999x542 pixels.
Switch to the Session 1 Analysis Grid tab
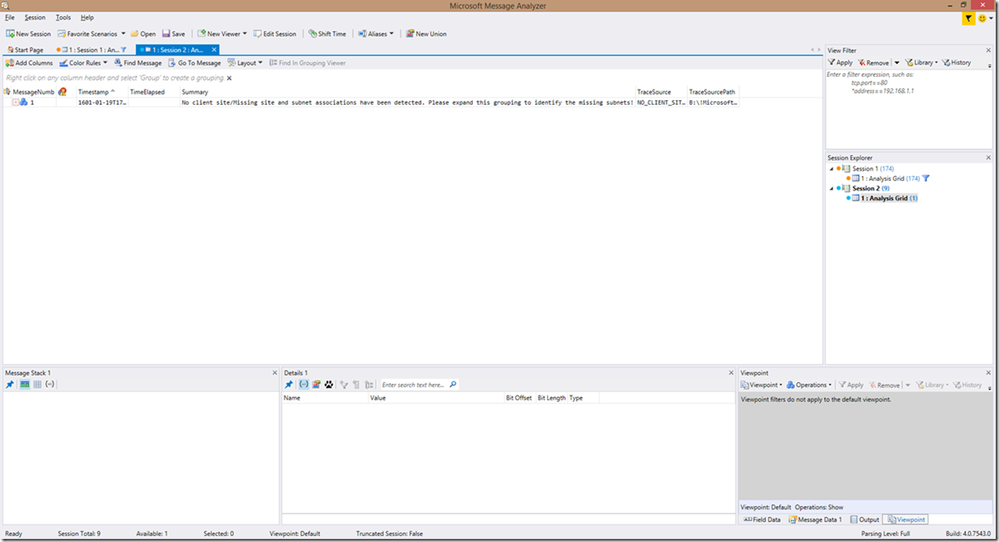tap(91, 50)
